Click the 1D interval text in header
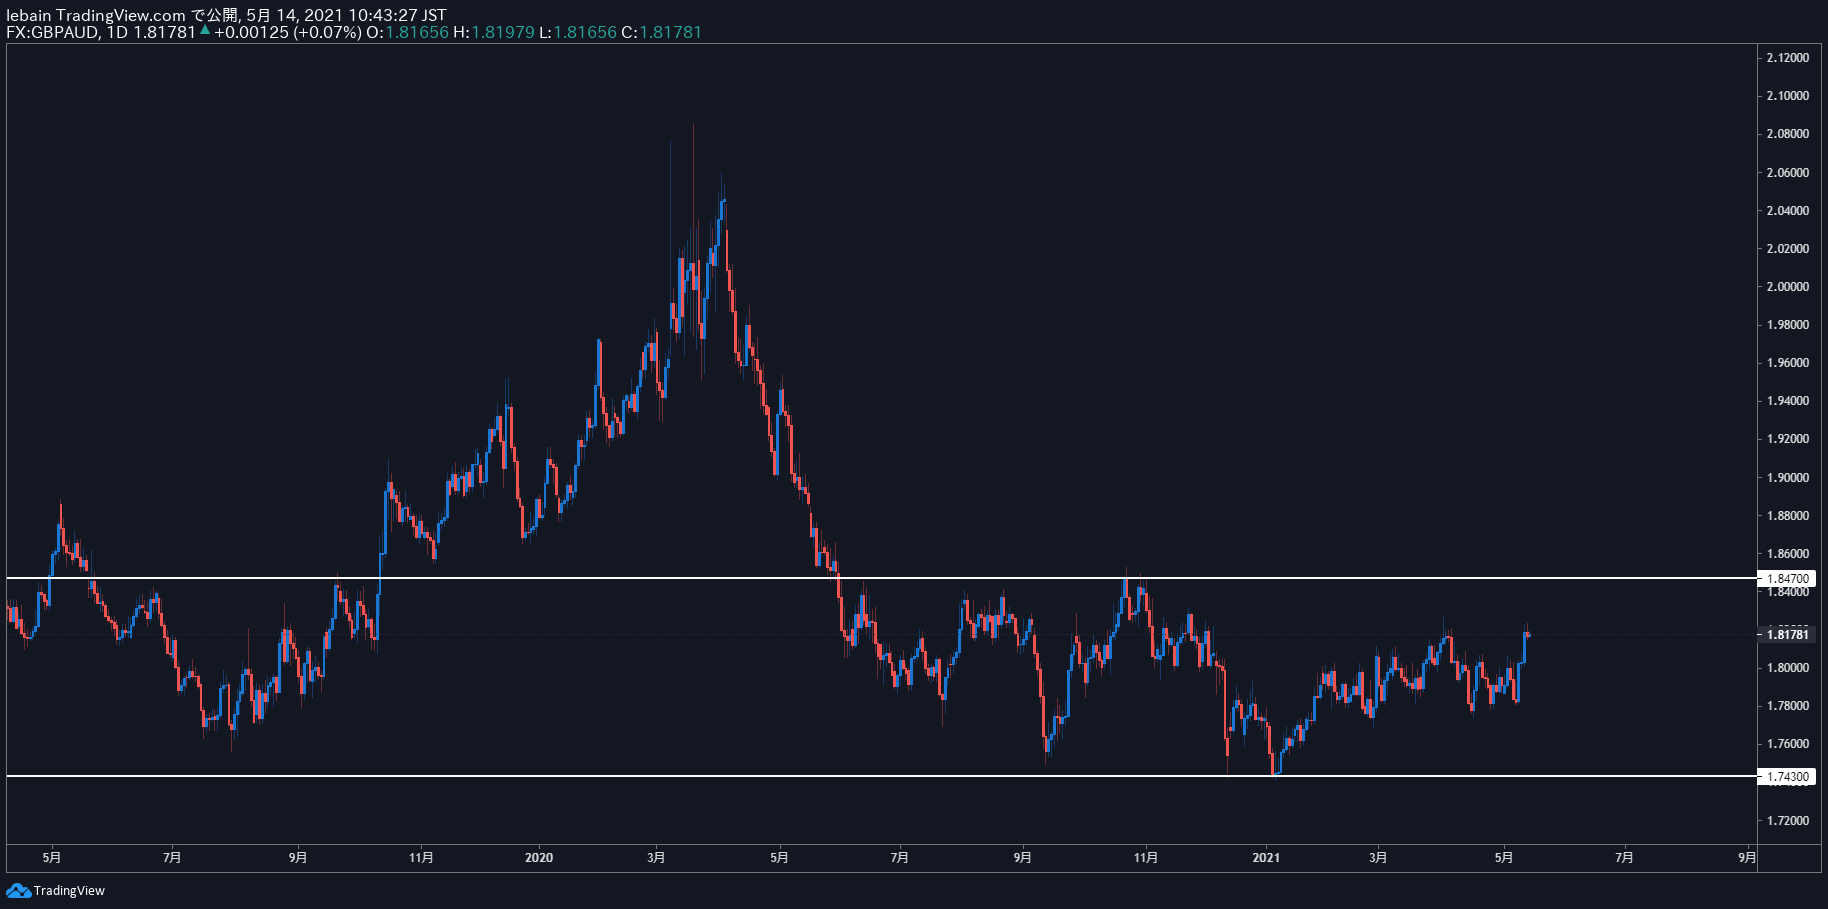 117,32
